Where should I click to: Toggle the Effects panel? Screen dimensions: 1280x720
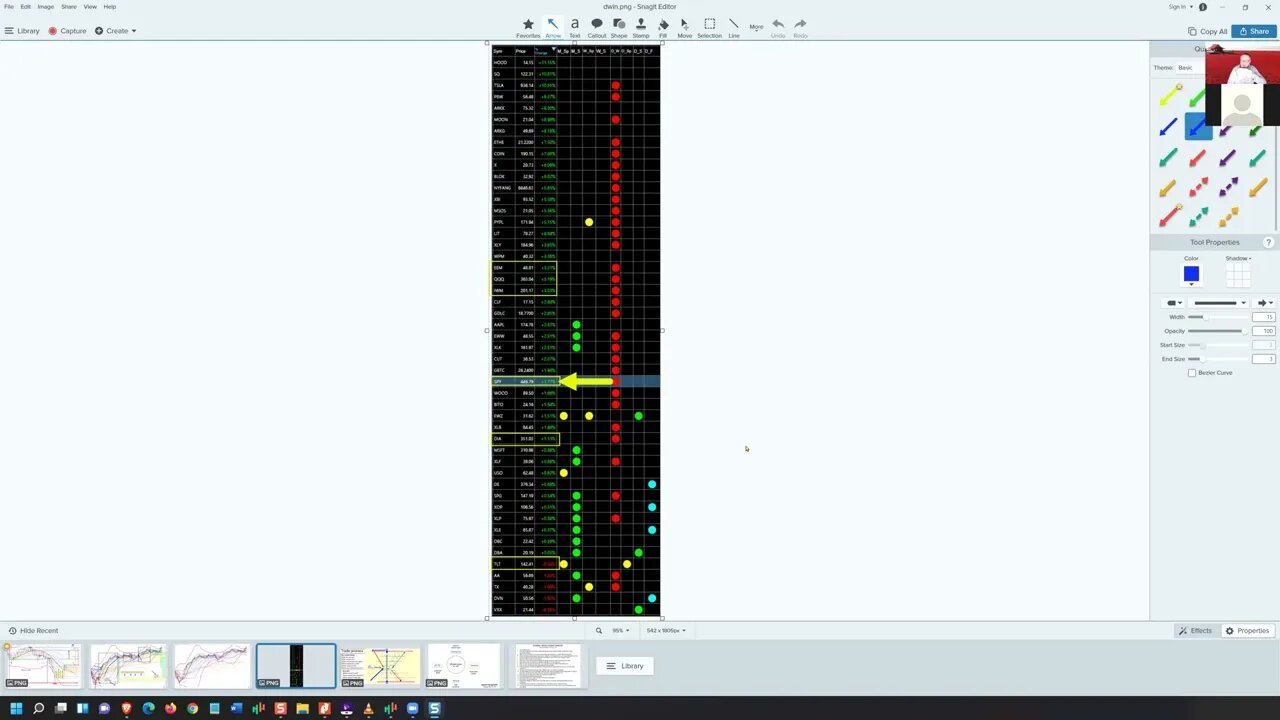(x=1195, y=631)
